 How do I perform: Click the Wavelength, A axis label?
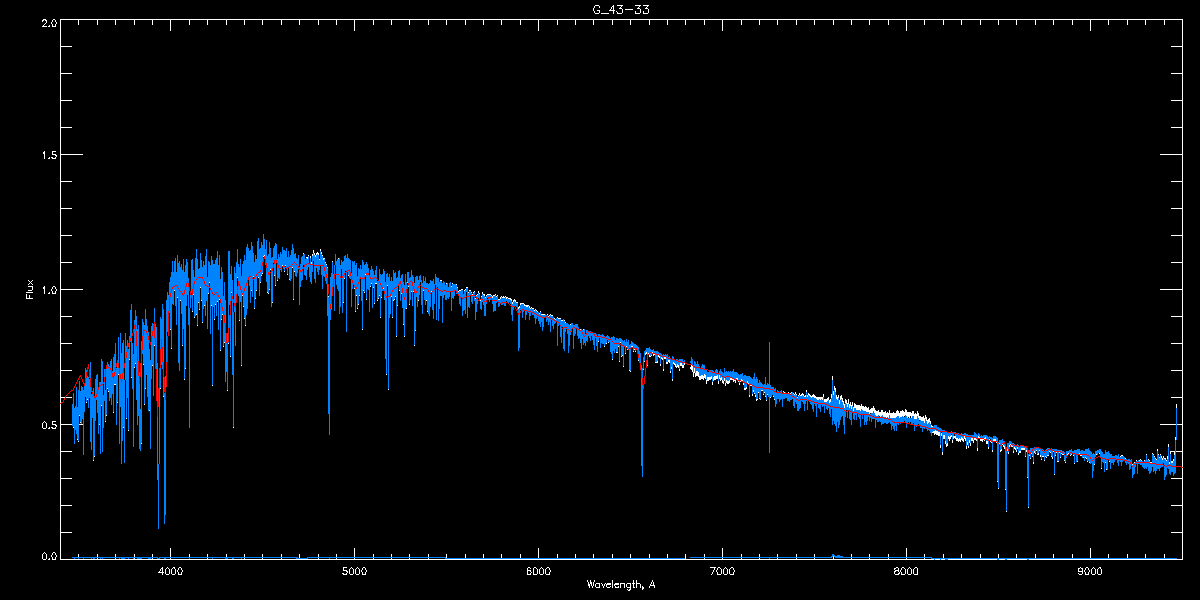(620, 584)
